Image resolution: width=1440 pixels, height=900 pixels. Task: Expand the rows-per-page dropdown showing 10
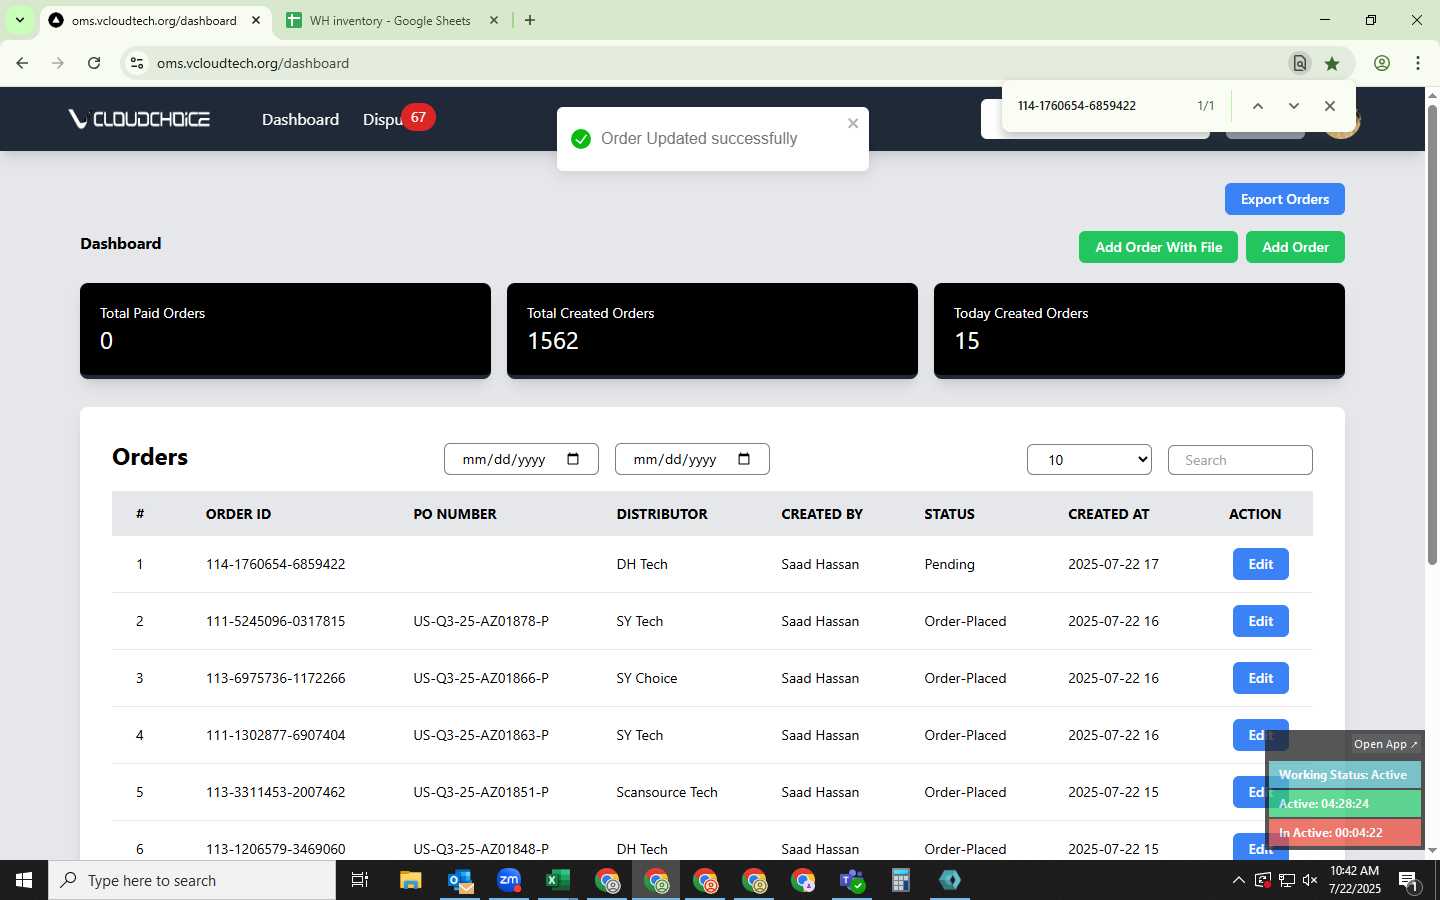click(x=1089, y=460)
